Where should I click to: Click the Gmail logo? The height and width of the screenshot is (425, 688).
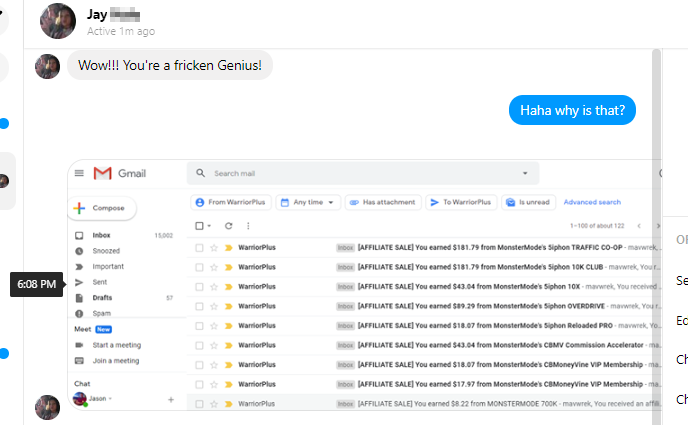pos(120,173)
